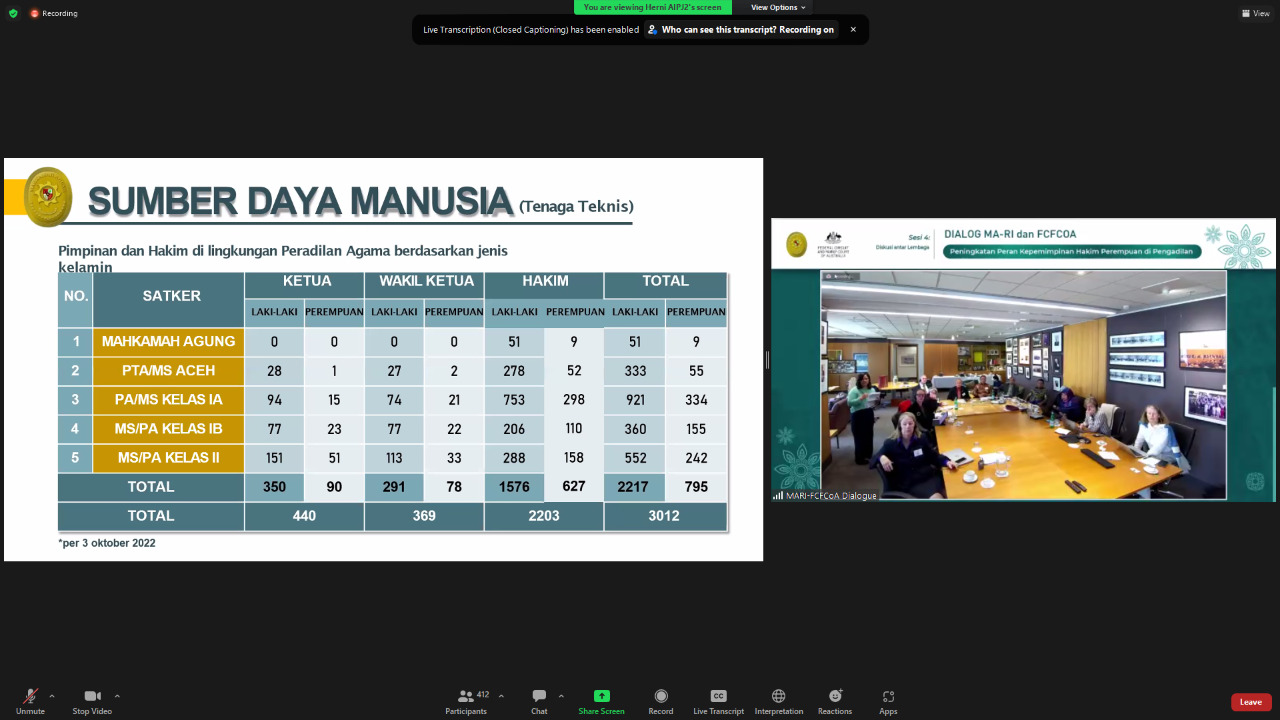Click the divider handle between screen and video
The width and height of the screenshot is (1280, 720).
point(767,360)
